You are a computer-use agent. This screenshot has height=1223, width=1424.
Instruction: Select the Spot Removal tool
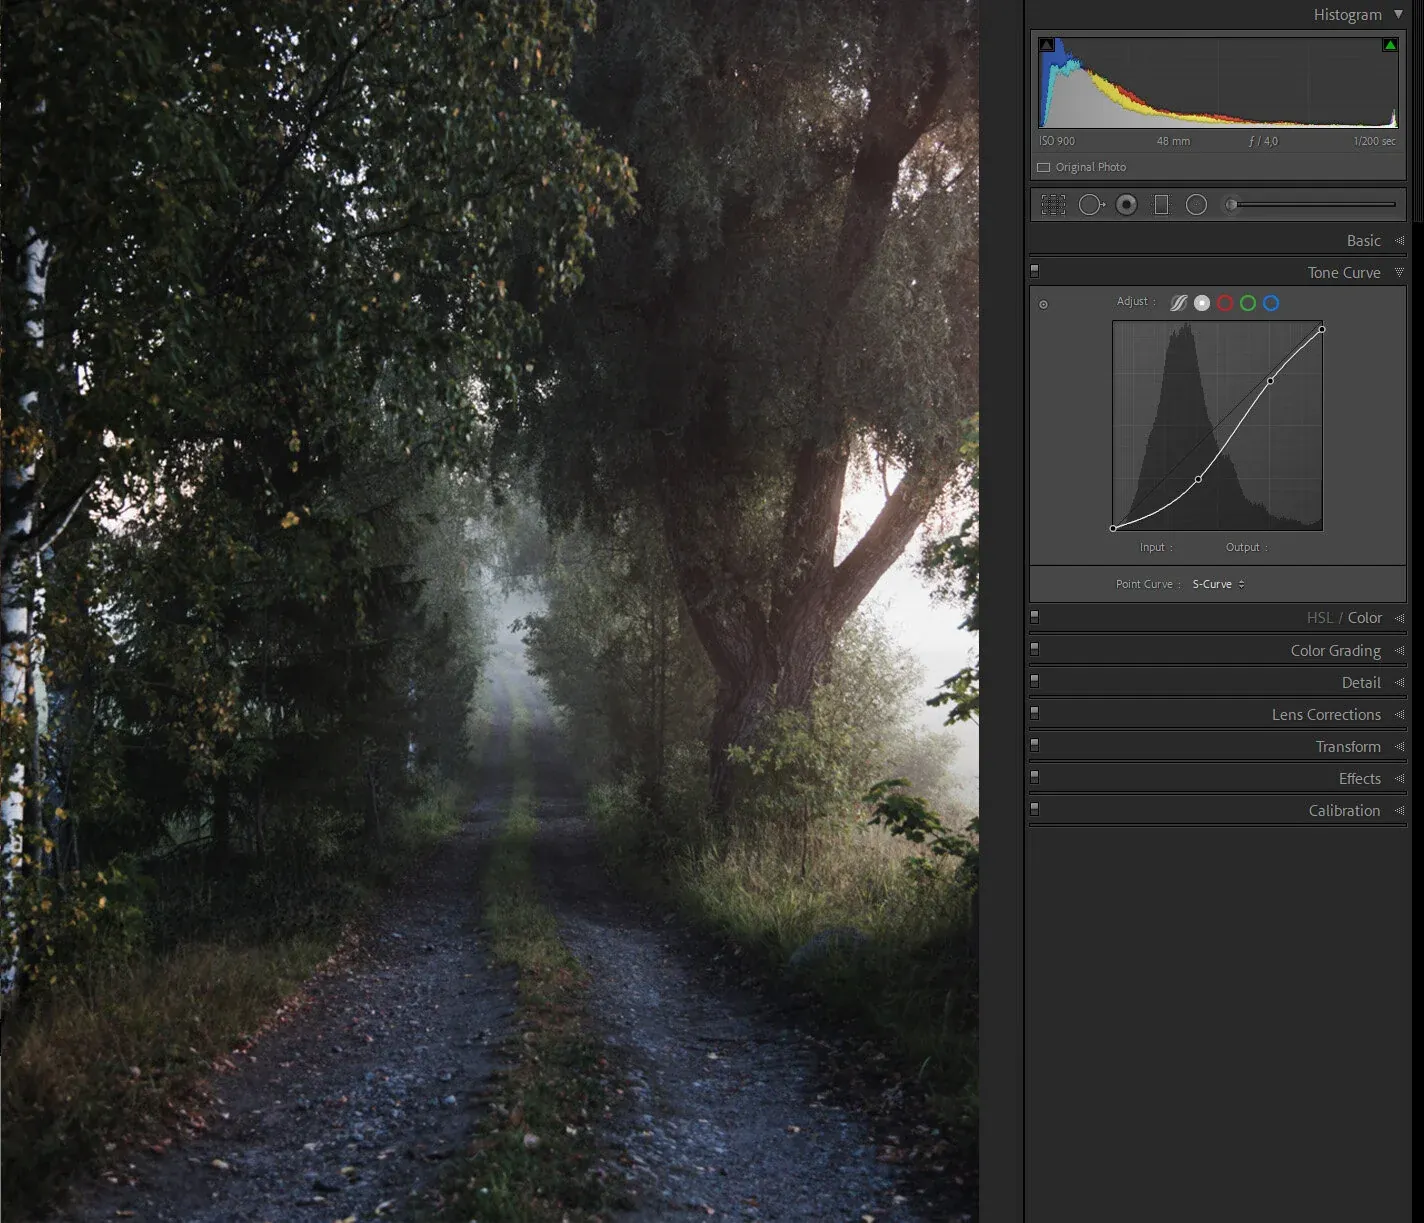click(x=1090, y=205)
